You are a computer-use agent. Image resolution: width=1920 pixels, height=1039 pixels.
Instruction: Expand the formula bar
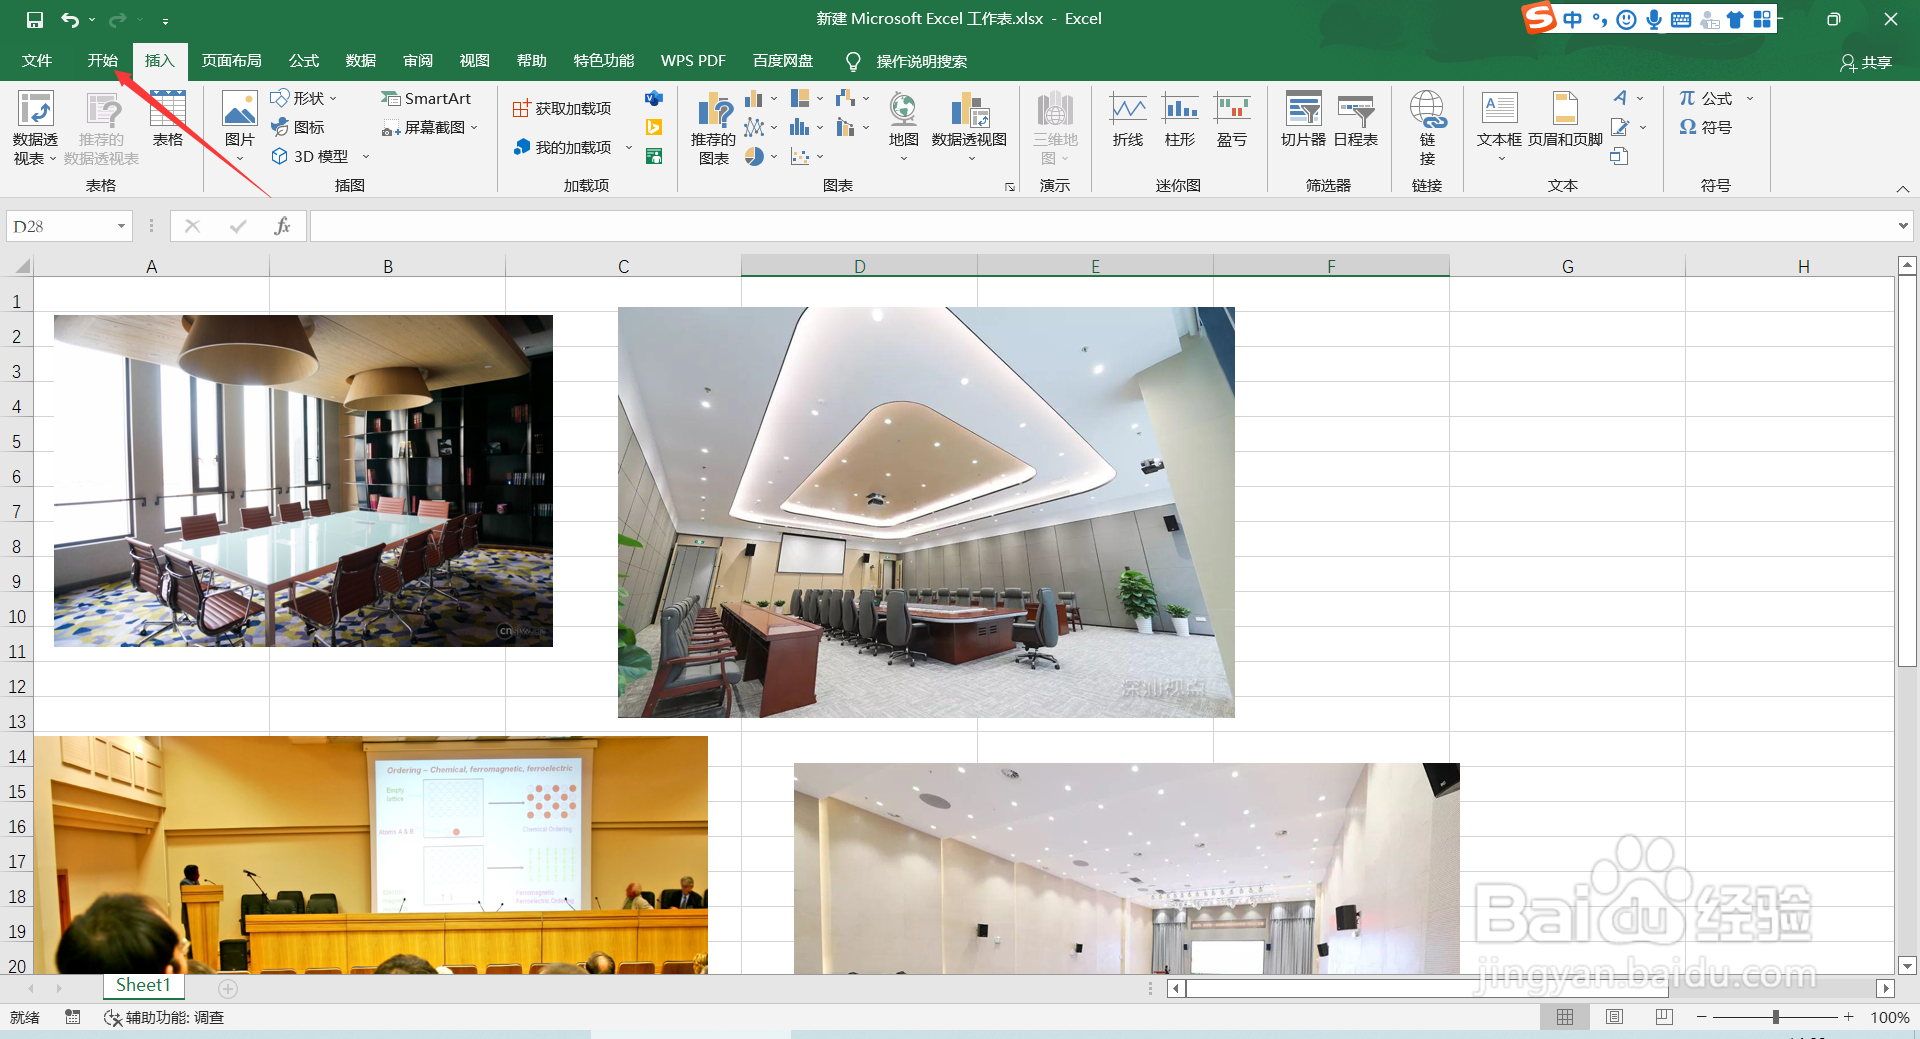[x=1902, y=226]
